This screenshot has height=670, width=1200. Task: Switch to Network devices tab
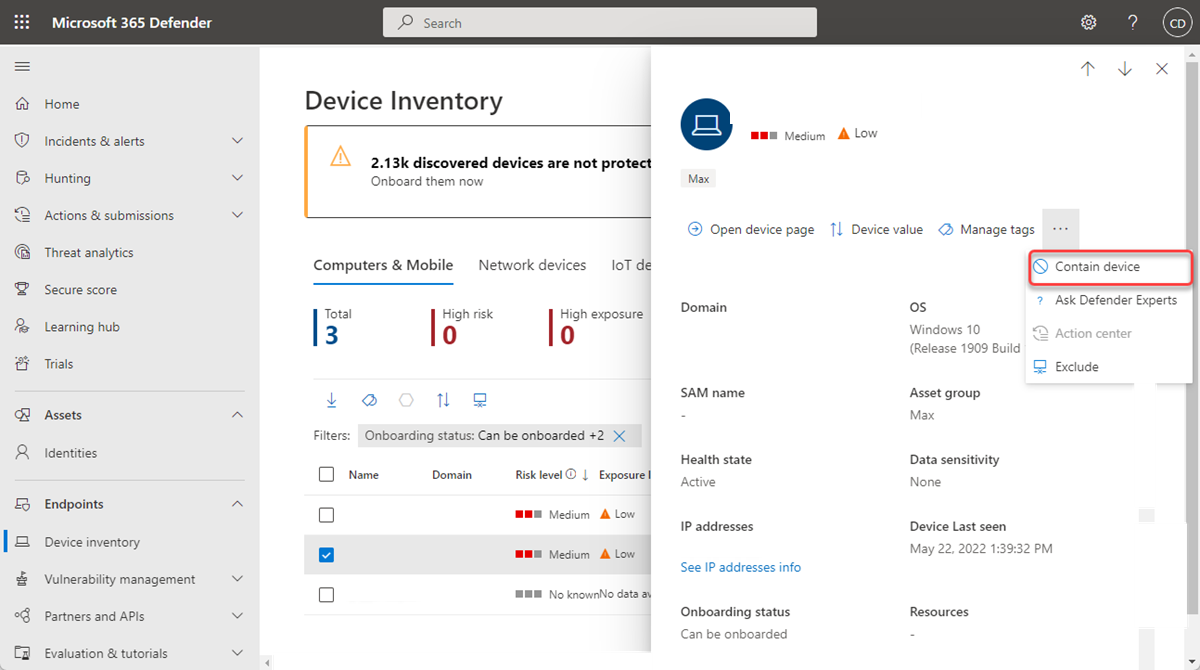tap(532, 265)
